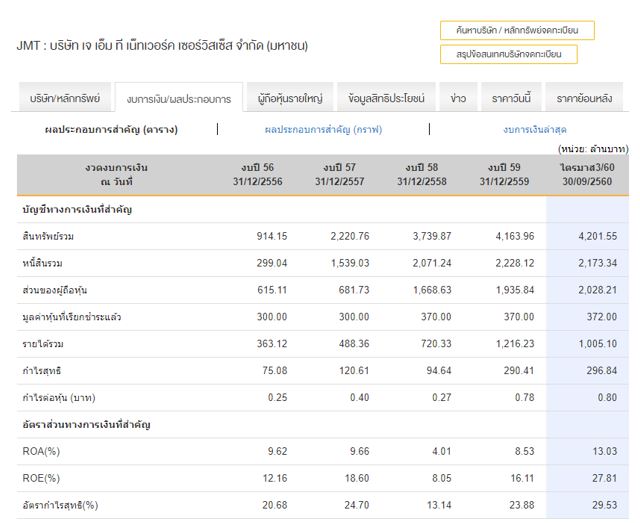Screen dimensions: 640x523
Task: Click the ค้นหาบริษัท / หลักทรัพย์จดทะเบียน button
Action: (517, 30)
